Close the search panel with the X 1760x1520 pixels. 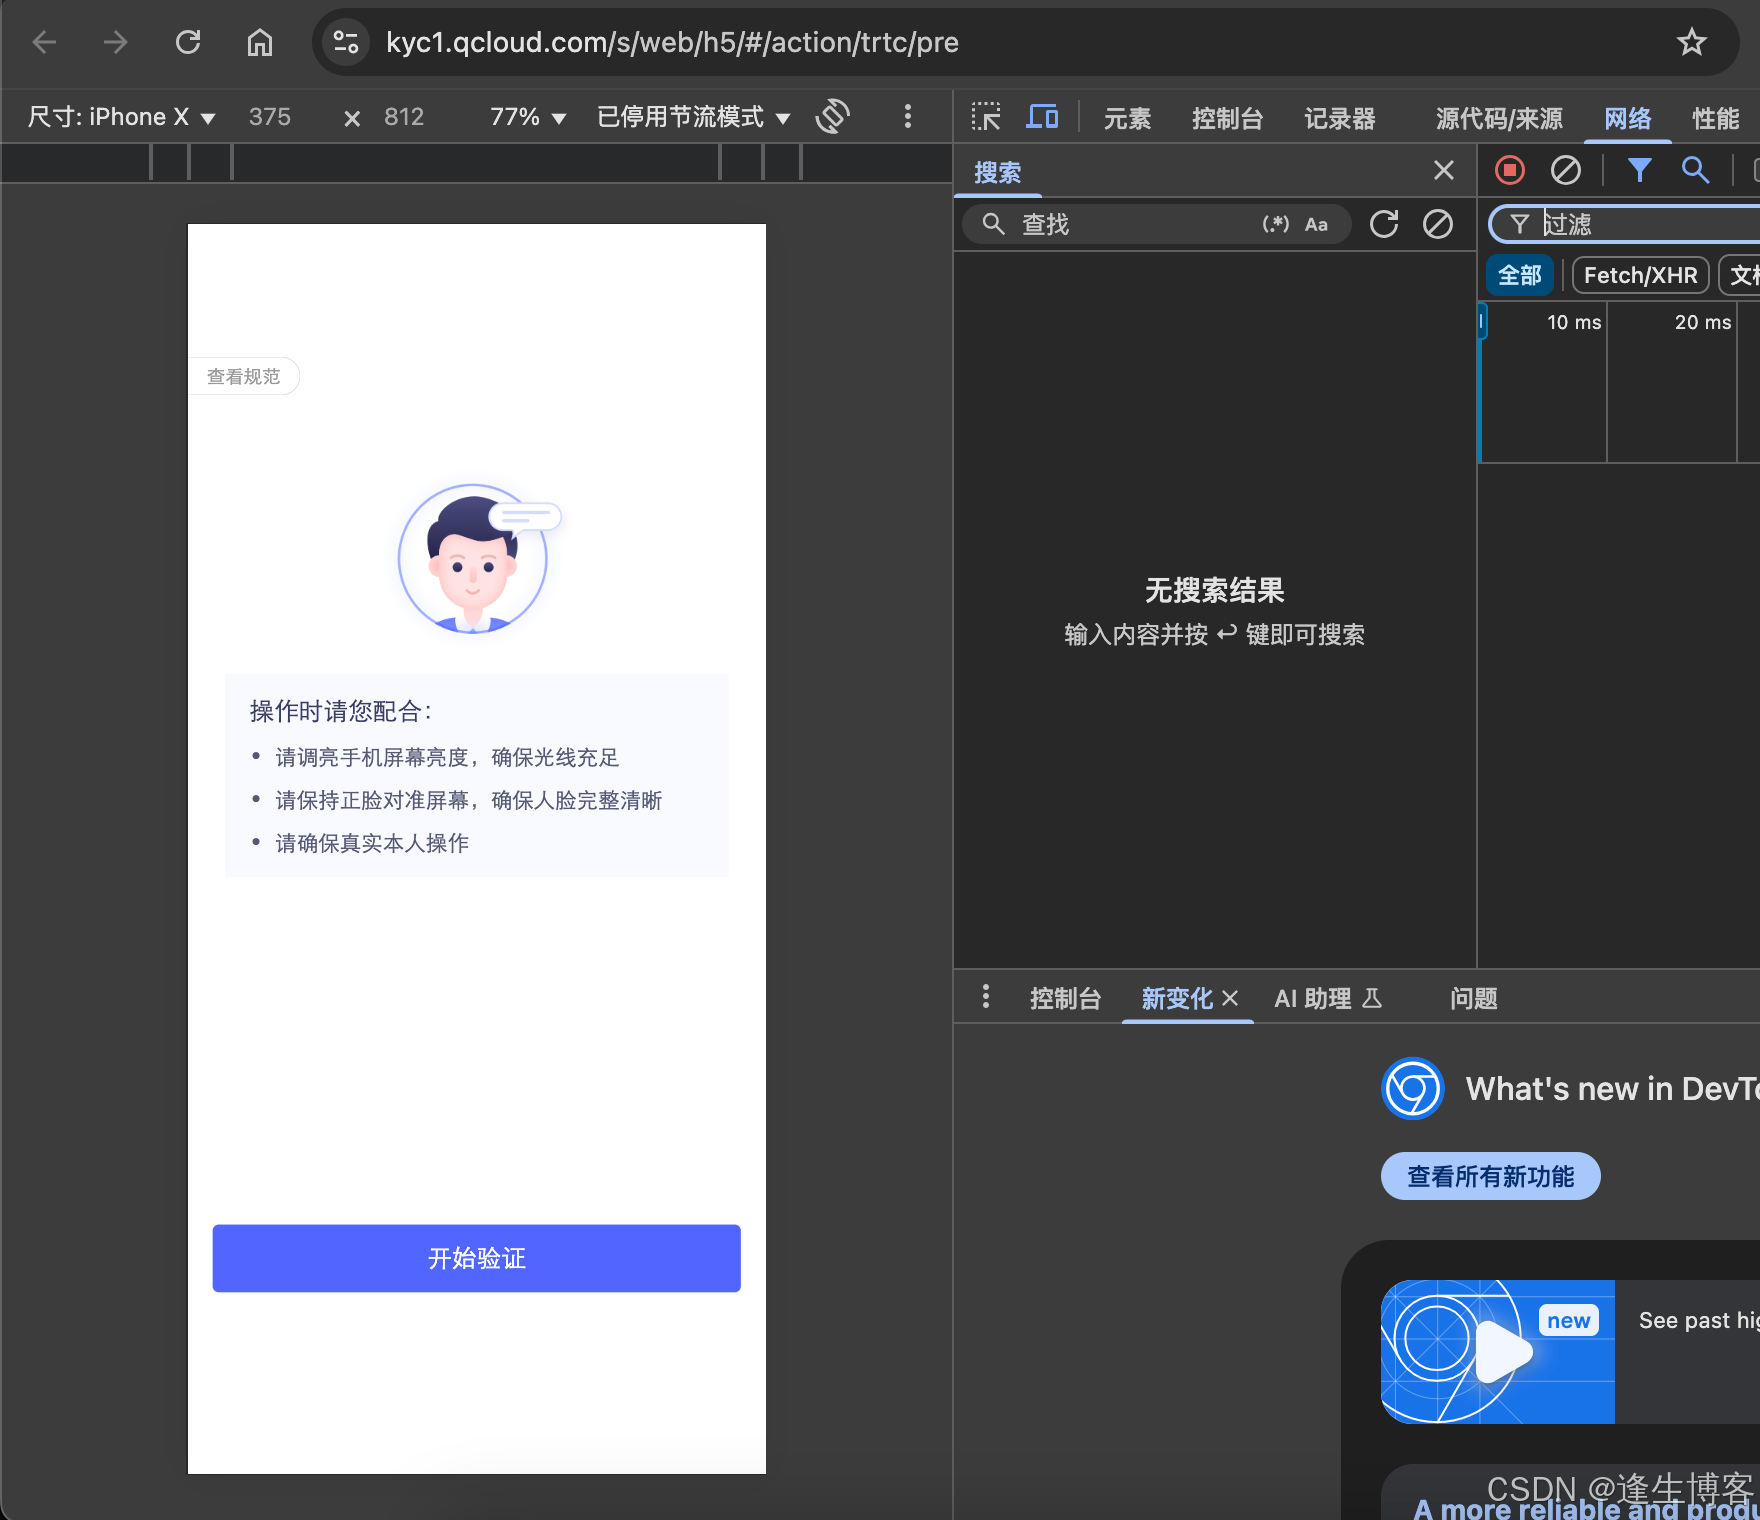[x=1443, y=171]
